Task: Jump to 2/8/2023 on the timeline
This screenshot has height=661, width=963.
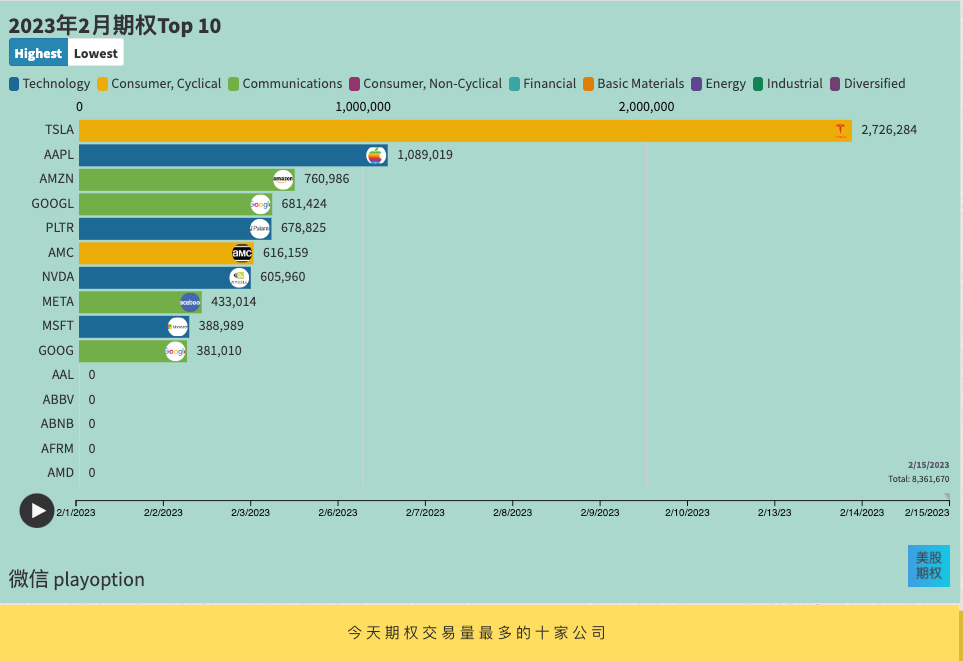Action: [512, 512]
